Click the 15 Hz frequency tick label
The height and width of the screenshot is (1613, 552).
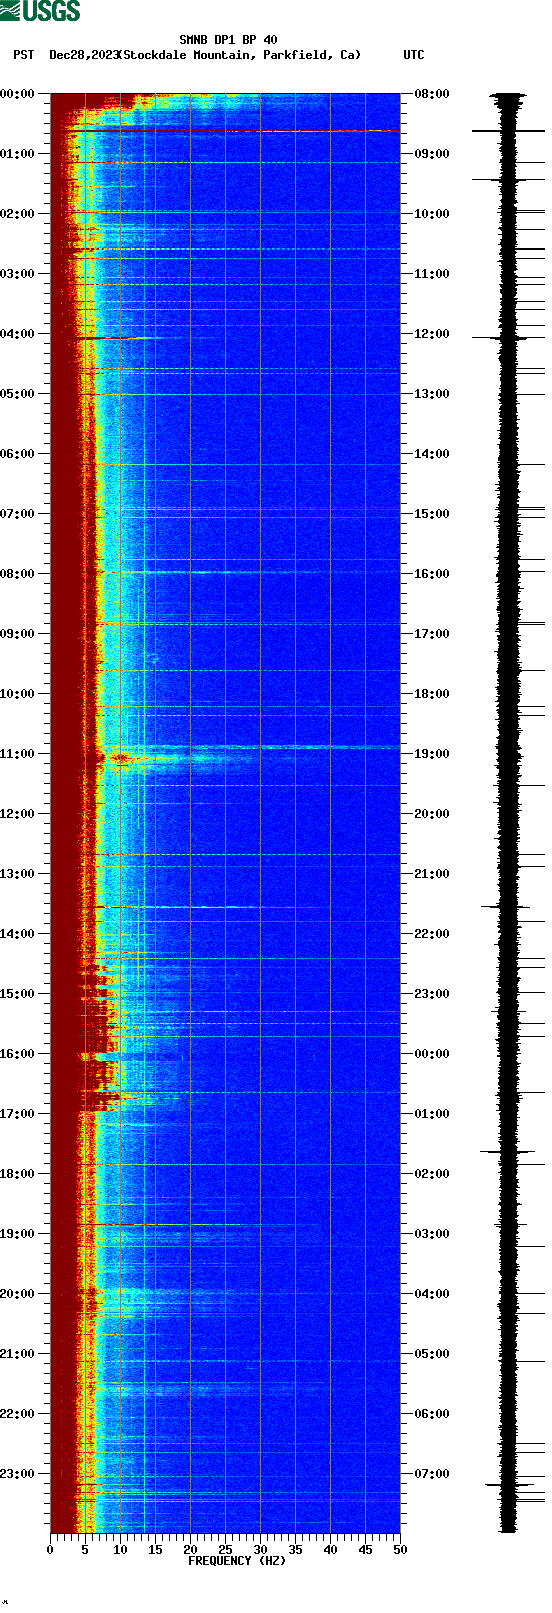point(155,1550)
